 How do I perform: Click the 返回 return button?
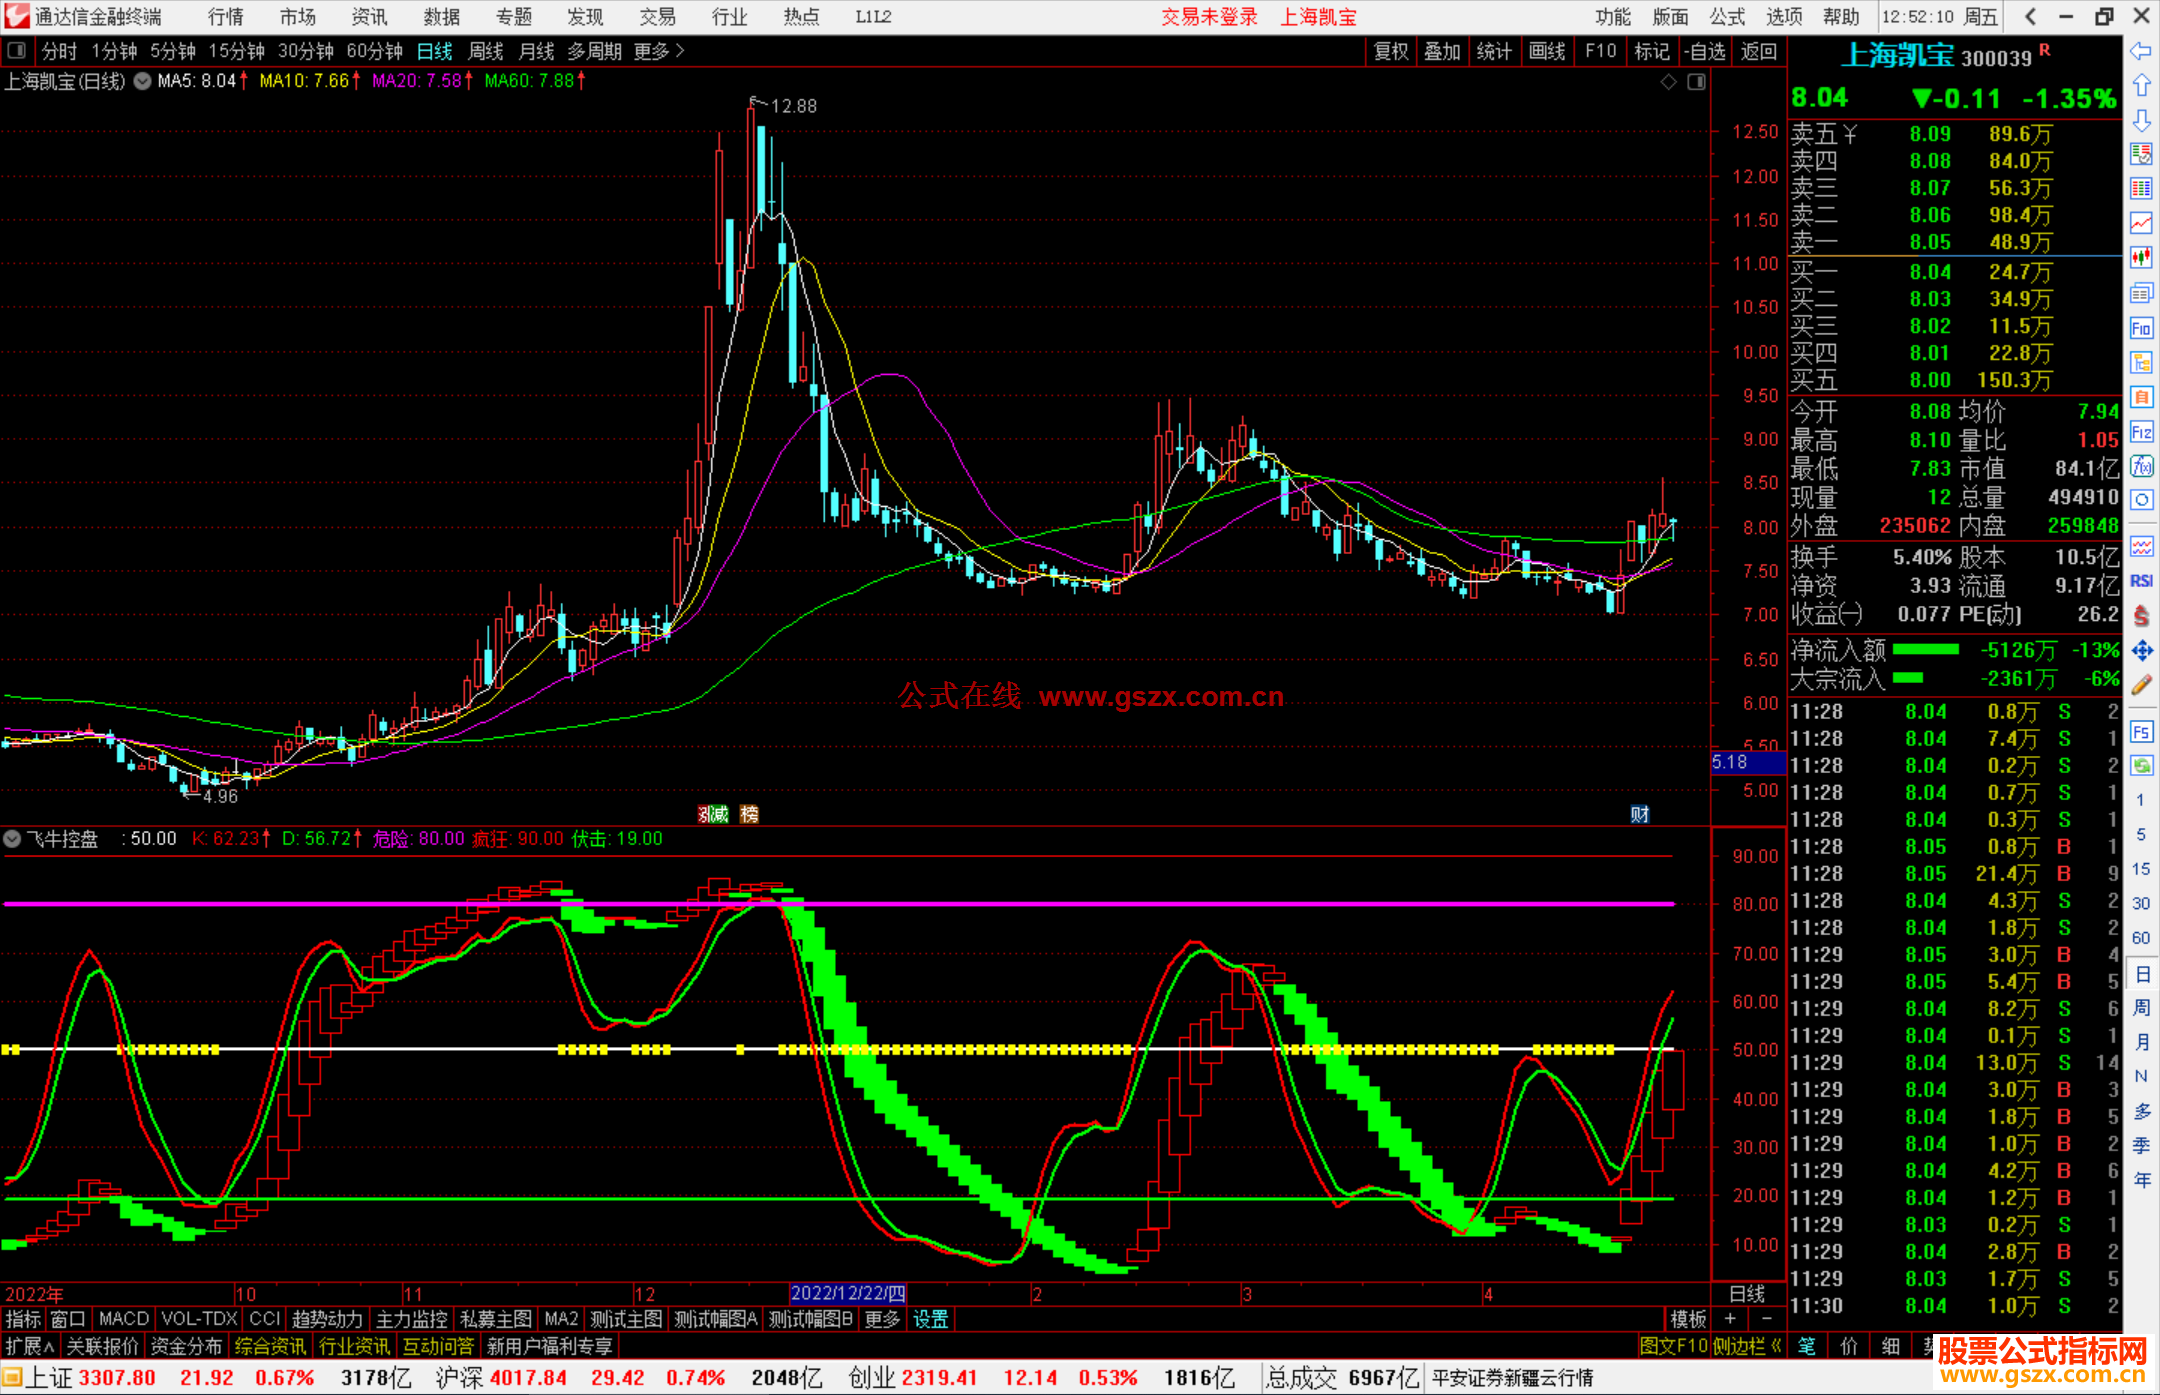point(1759,51)
